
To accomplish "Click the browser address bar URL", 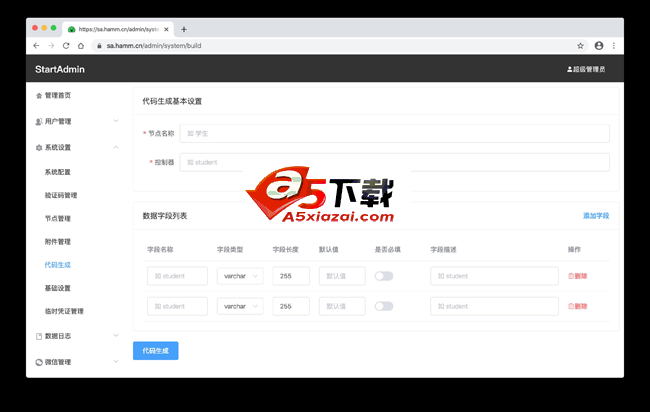I will pos(154,46).
